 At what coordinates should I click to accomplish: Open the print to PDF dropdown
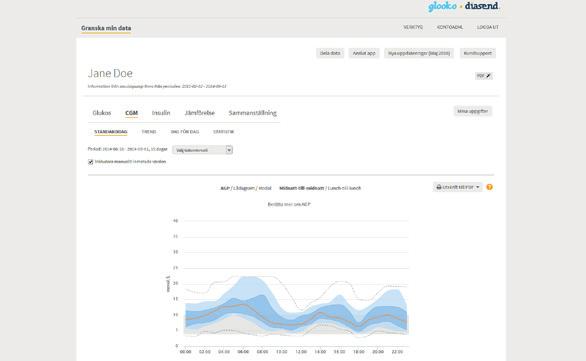point(457,187)
